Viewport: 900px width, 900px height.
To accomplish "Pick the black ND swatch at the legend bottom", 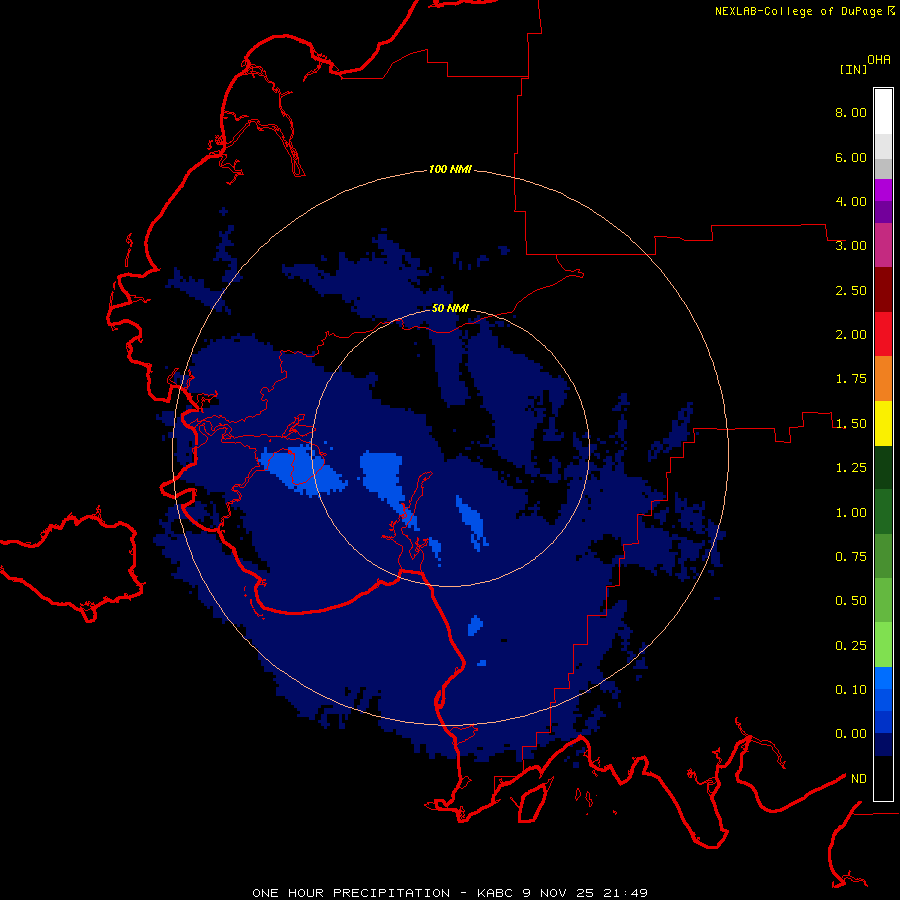I will (x=883, y=778).
